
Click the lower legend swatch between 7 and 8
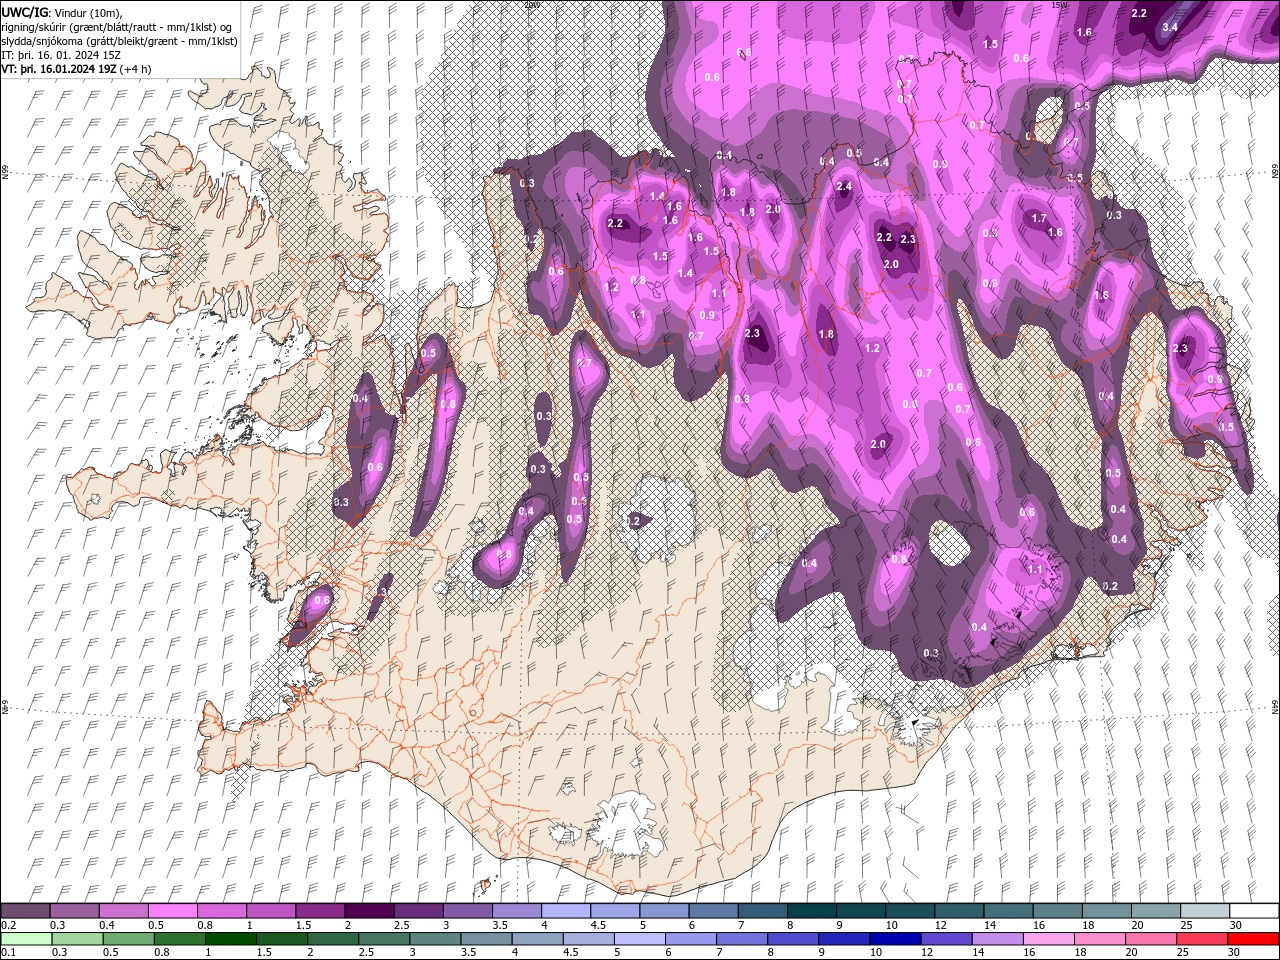coord(741,938)
